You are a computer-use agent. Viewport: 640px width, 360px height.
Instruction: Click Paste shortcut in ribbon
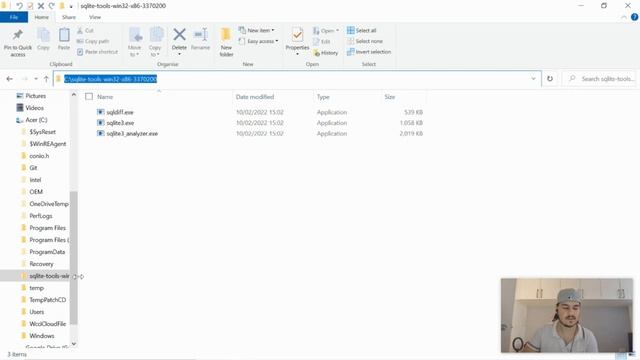tap(97, 52)
